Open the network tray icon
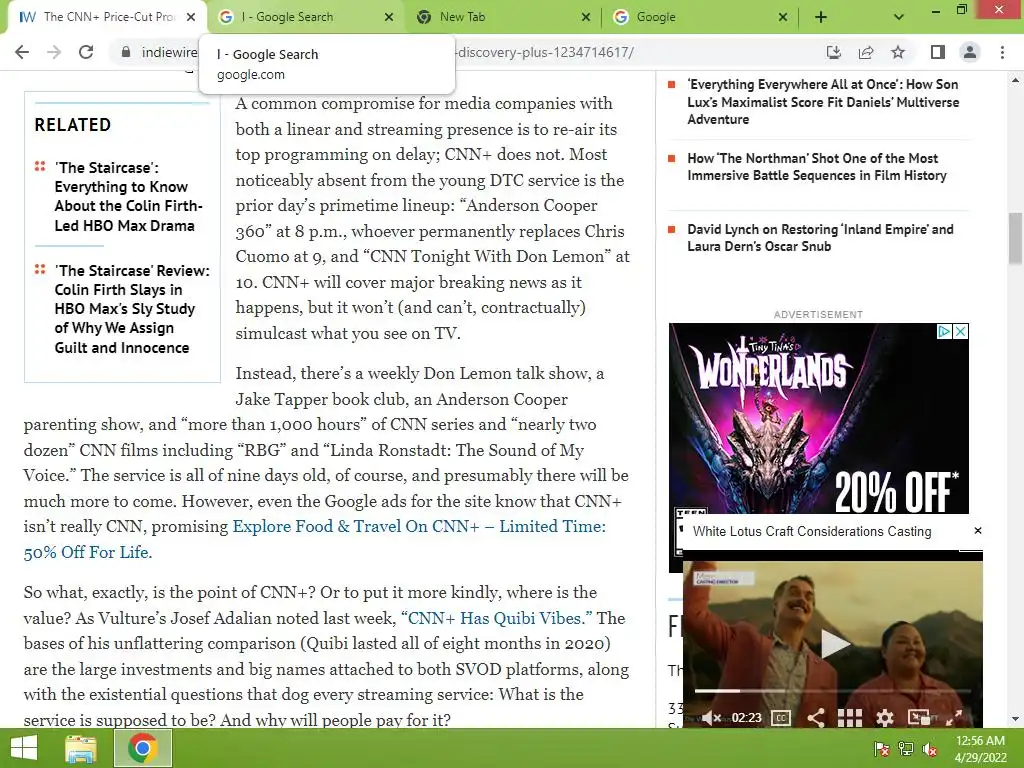 pos(906,749)
